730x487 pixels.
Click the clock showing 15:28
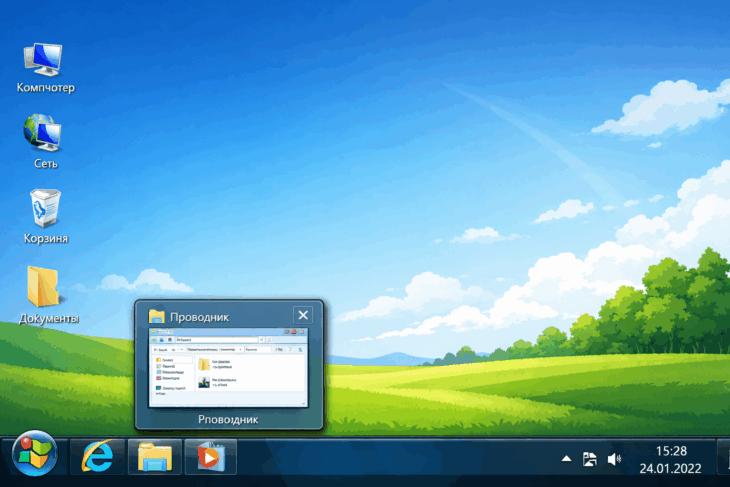point(671,451)
